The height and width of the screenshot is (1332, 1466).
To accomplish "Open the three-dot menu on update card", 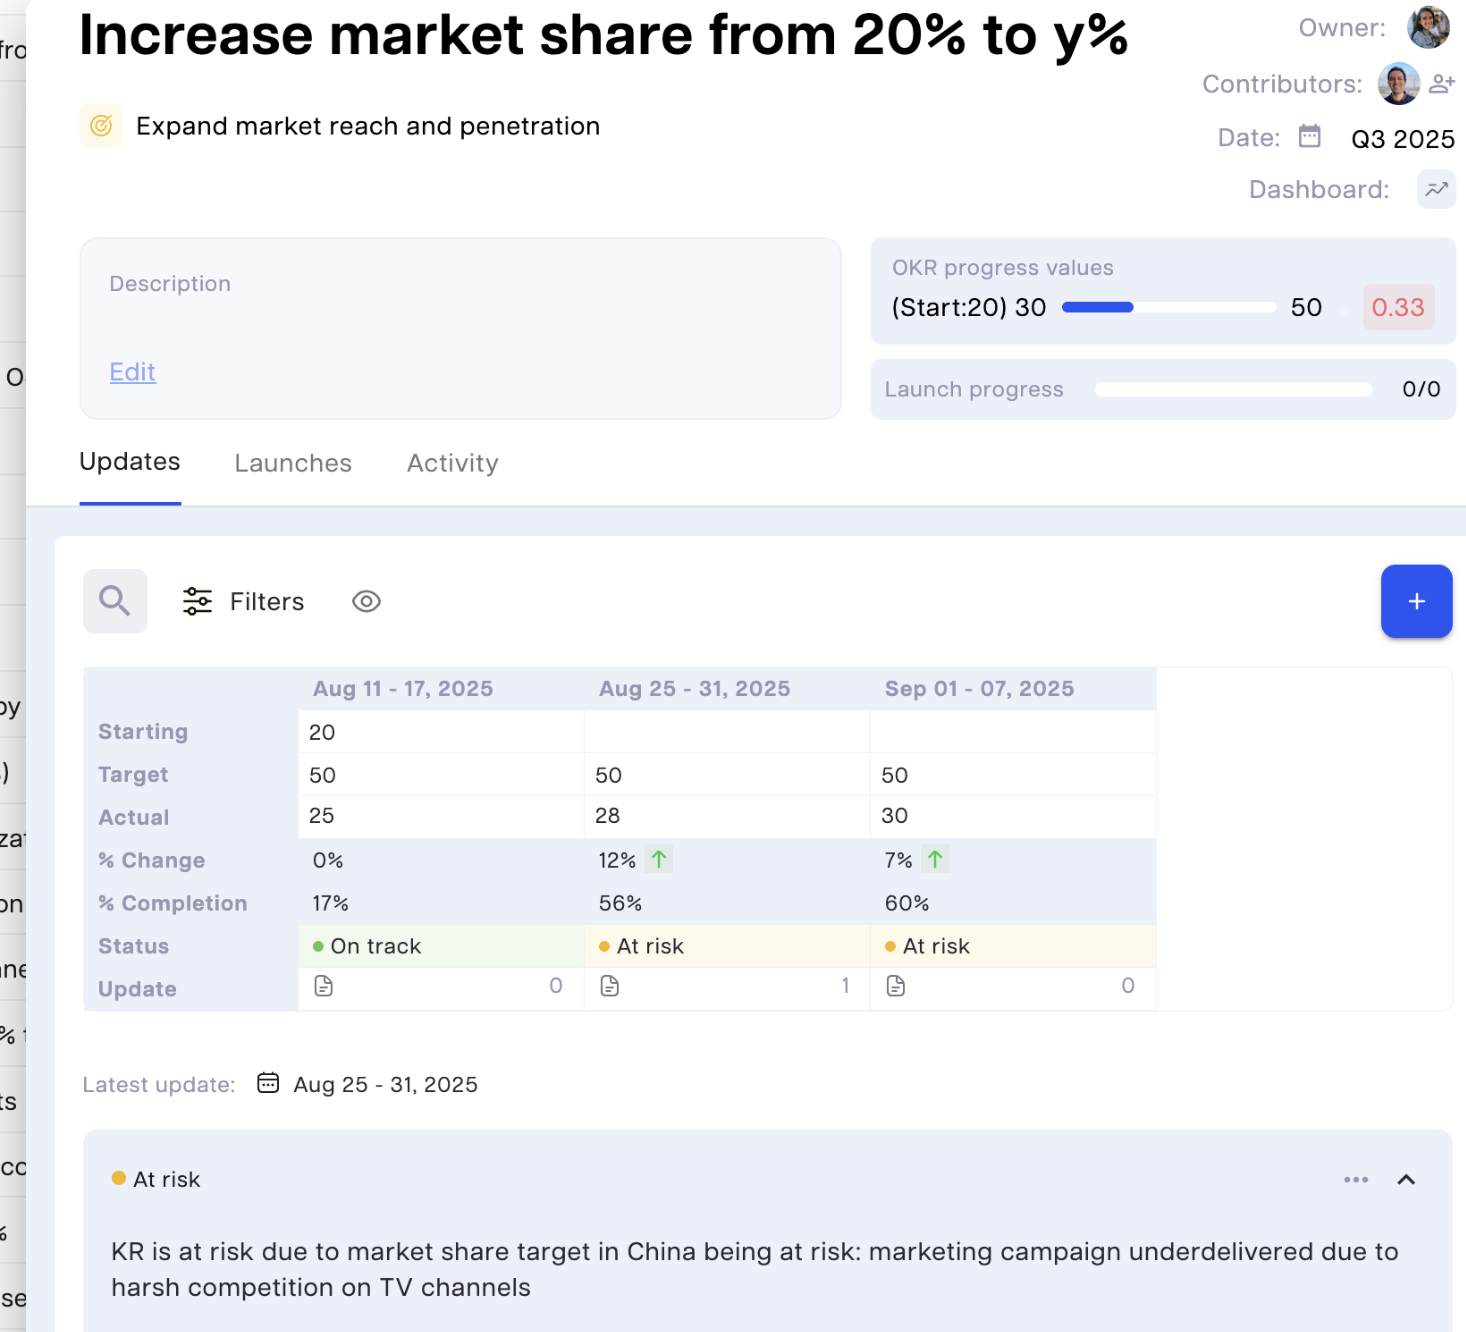I will [1356, 1179].
